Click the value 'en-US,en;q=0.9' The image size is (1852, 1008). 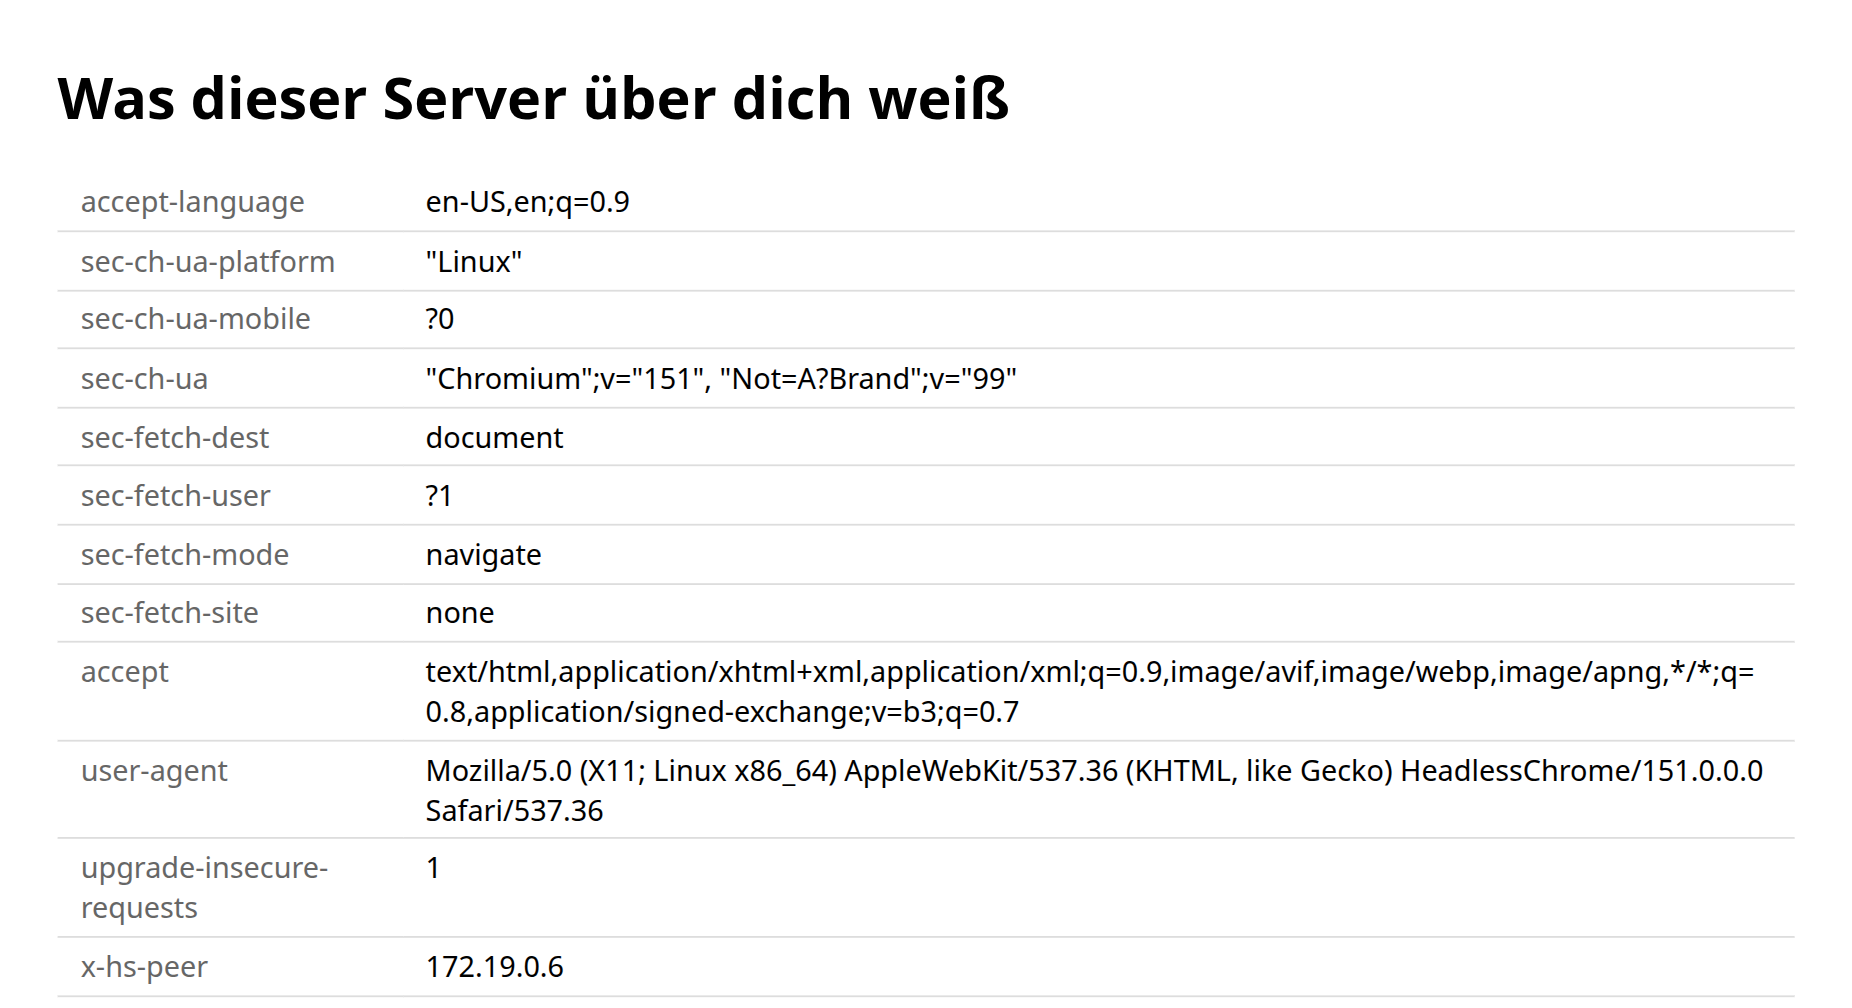(x=527, y=202)
